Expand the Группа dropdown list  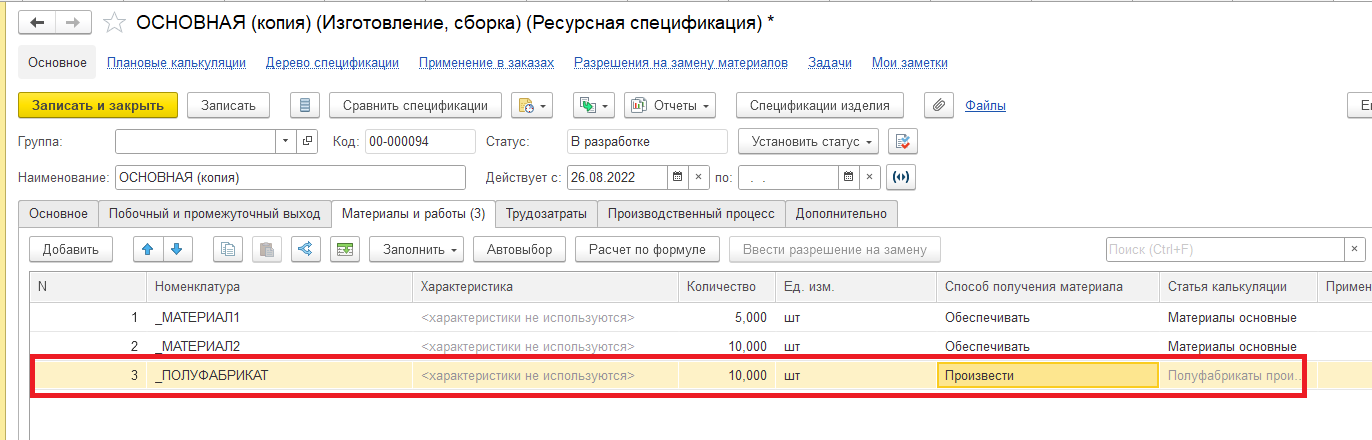click(x=285, y=141)
